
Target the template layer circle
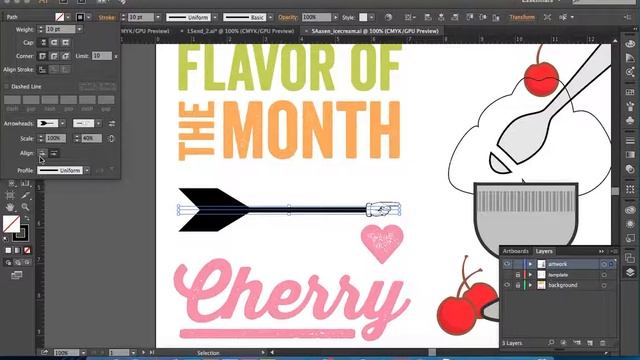click(604, 275)
